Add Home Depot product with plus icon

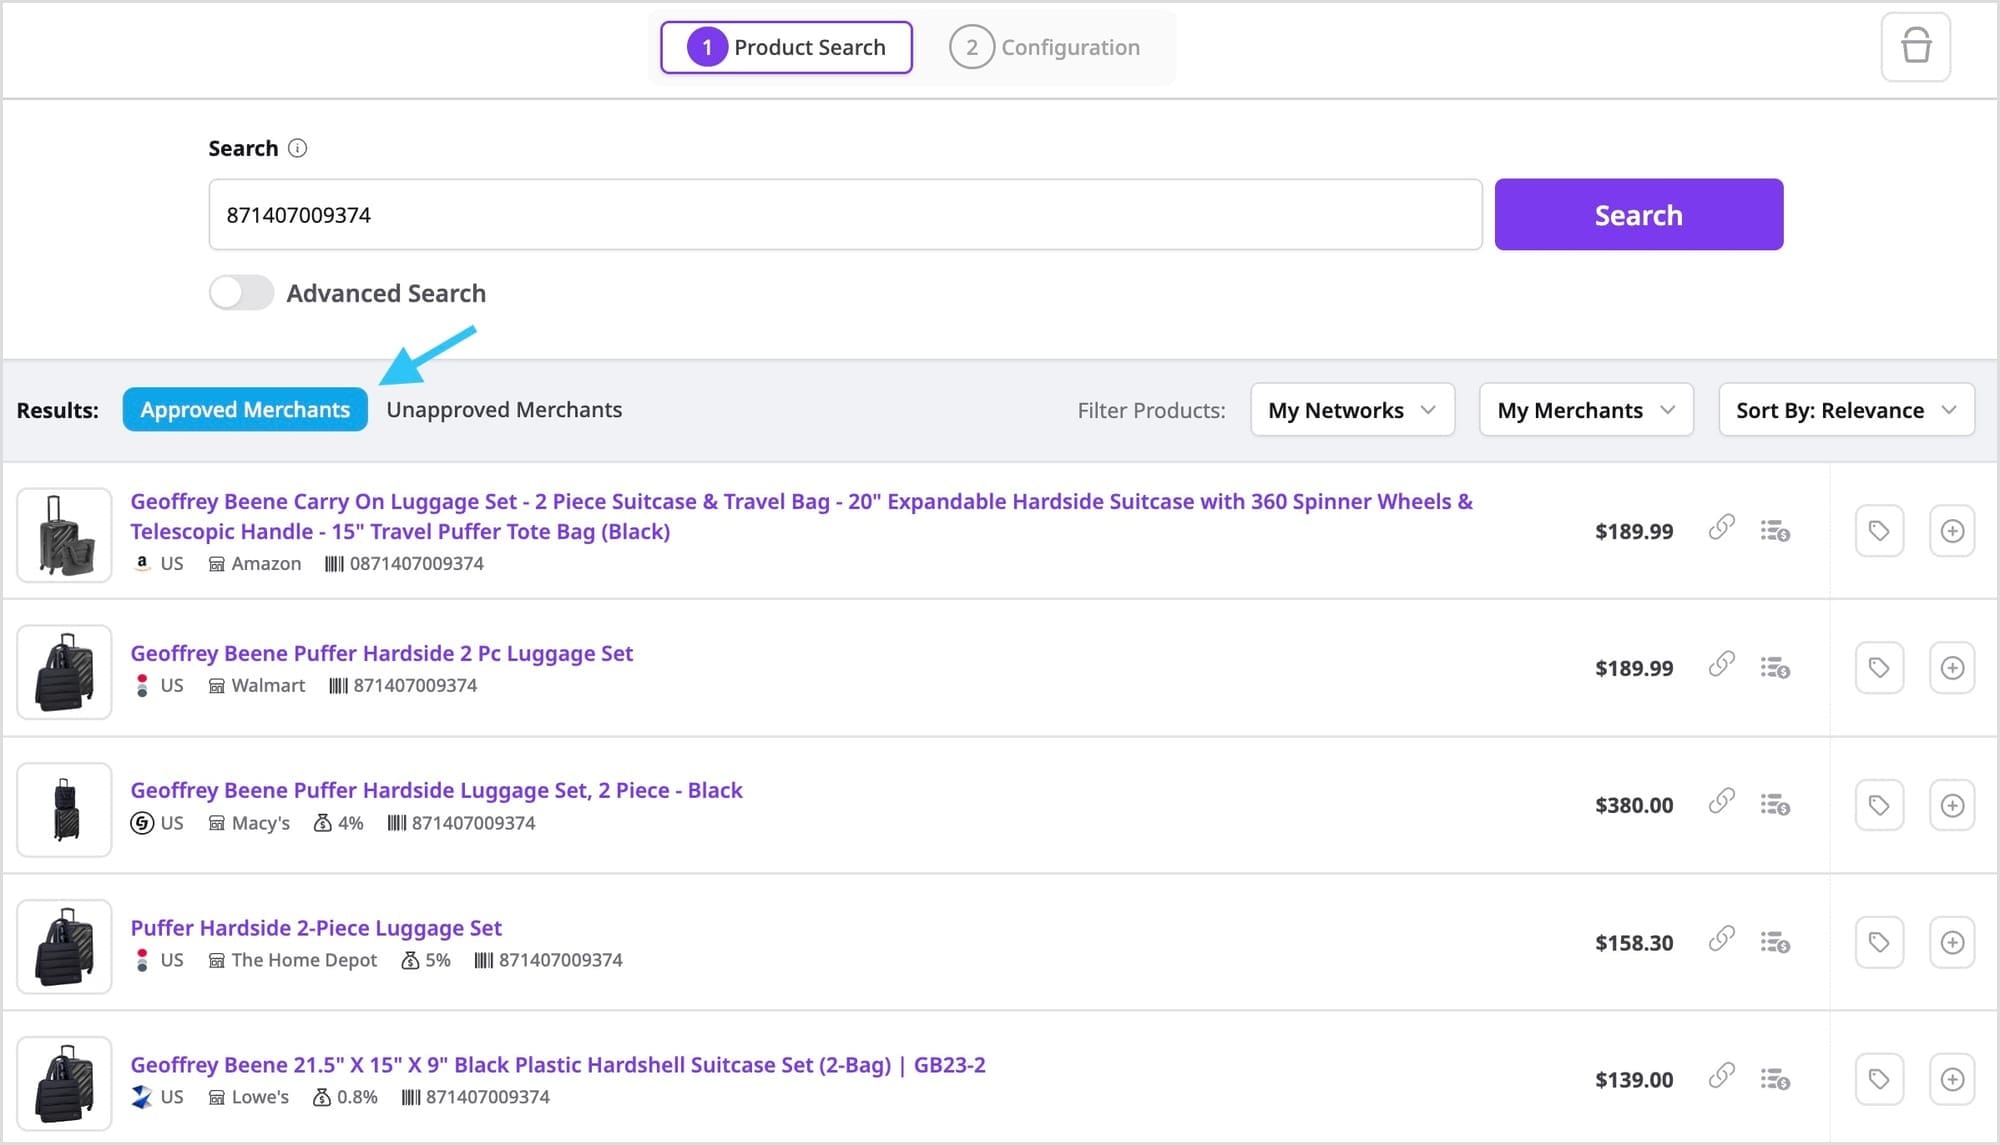[1952, 942]
